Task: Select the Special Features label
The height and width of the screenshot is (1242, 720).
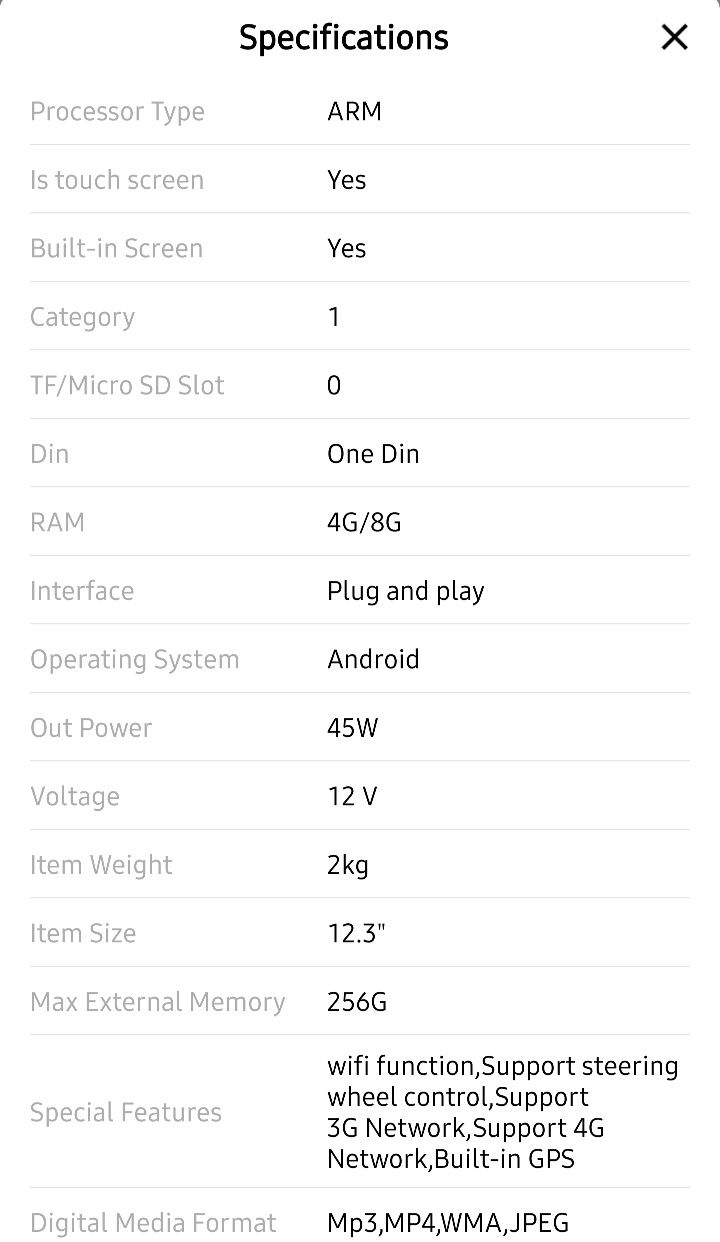Action: point(126,1112)
